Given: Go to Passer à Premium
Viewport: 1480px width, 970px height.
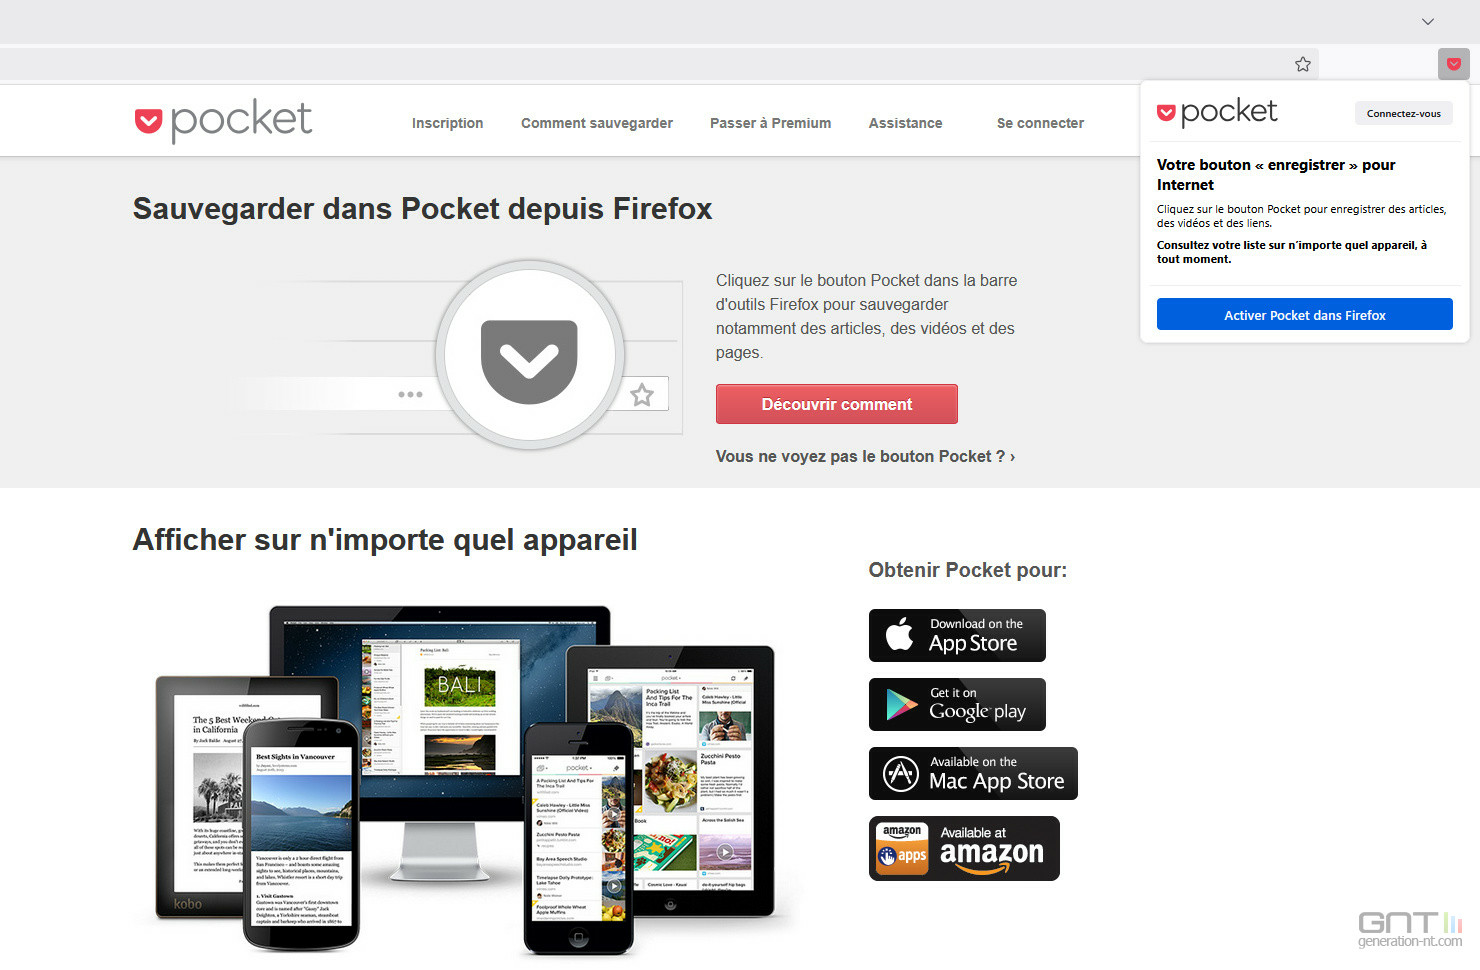Looking at the screenshot, I should (770, 123).
